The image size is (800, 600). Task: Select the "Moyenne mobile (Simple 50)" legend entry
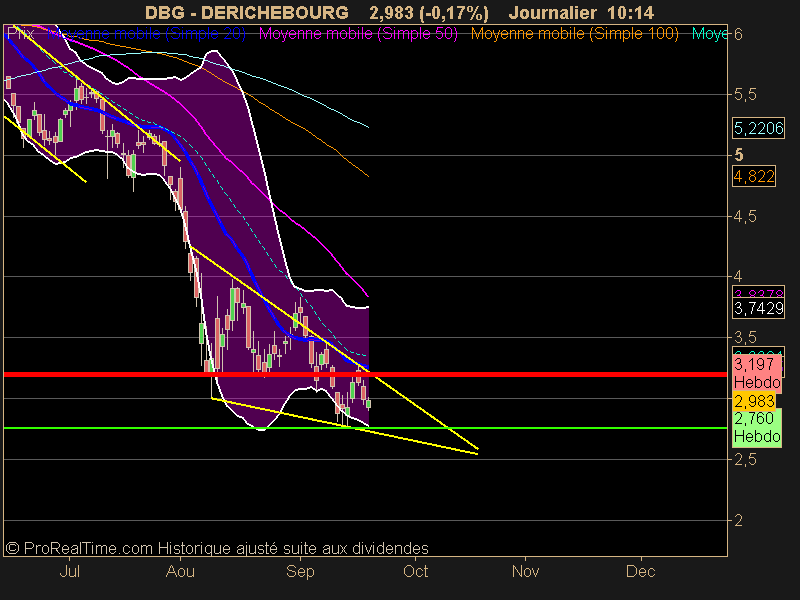(358, 34)
